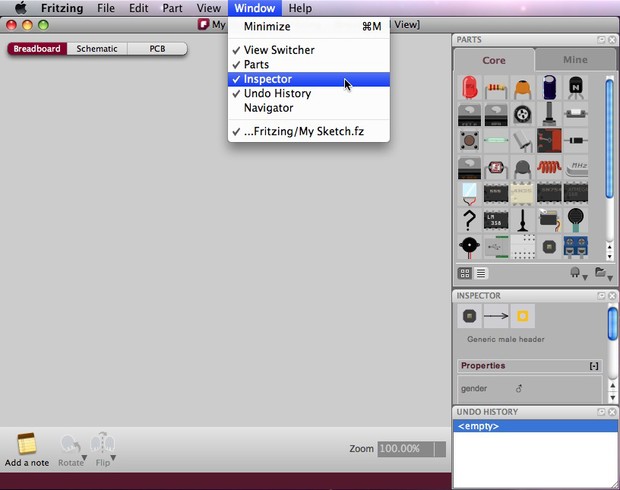This screenshot has width=620, height=490.
Task: Toggle View Switcher in Window menu
Action: click(309, 50)
